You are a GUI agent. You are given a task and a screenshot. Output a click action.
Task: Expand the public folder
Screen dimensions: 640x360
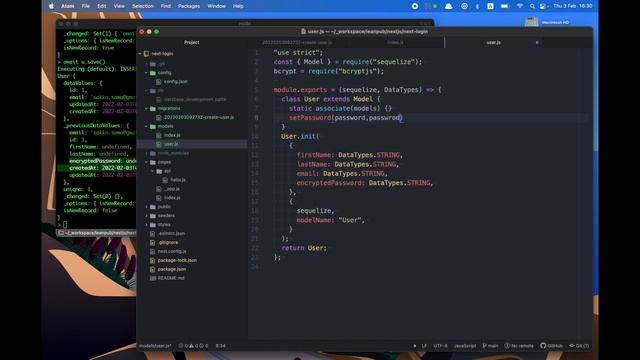[x=146, y=207]
